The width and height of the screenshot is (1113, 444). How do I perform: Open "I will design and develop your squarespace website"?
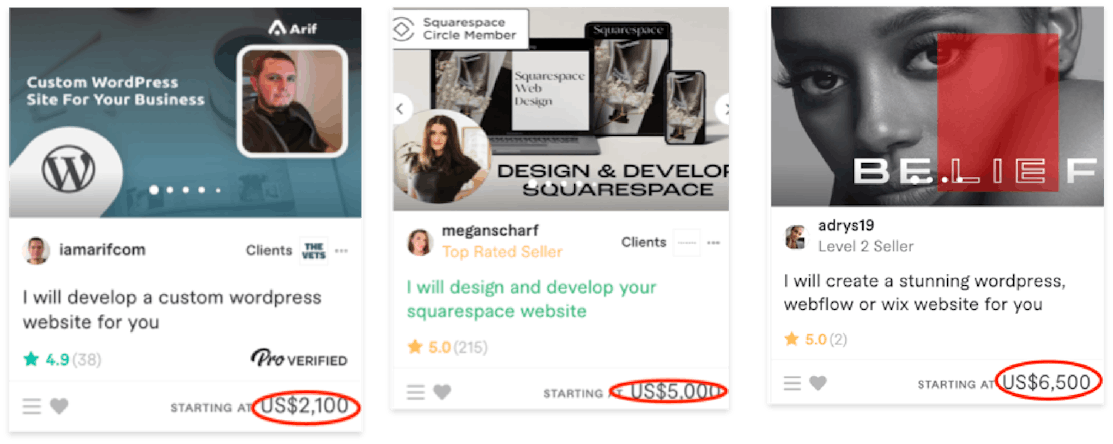tap(532, 299)
